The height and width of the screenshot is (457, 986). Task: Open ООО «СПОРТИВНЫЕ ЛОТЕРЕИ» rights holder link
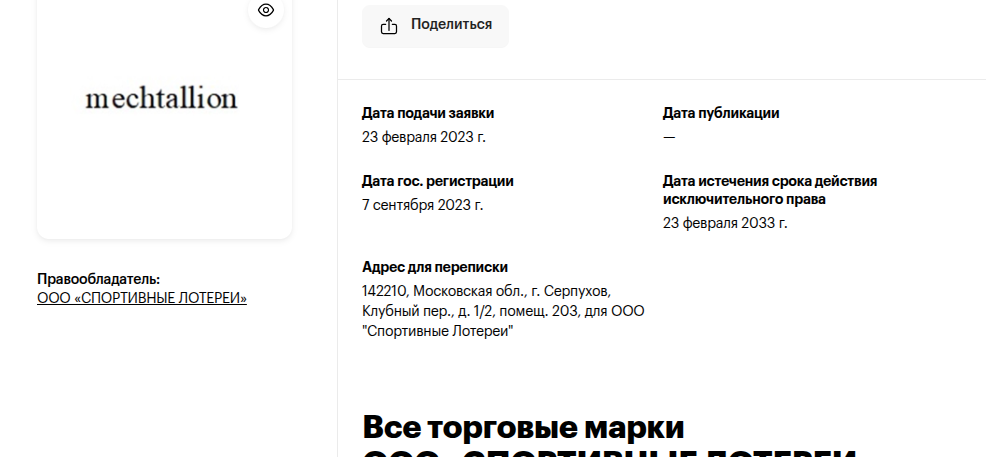[142, 298]
